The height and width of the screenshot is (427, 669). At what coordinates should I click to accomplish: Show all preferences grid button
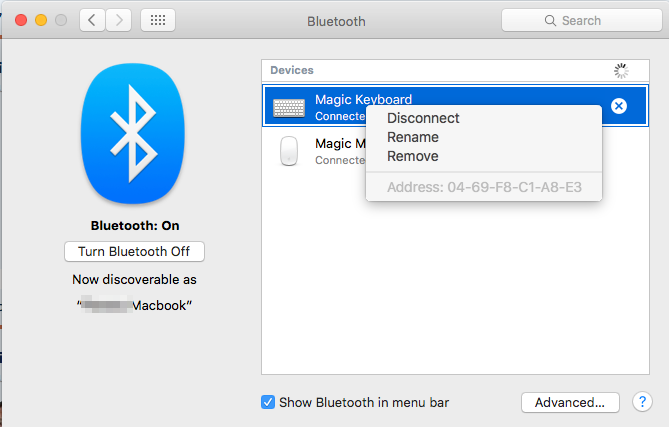click(x=158, y=20)
